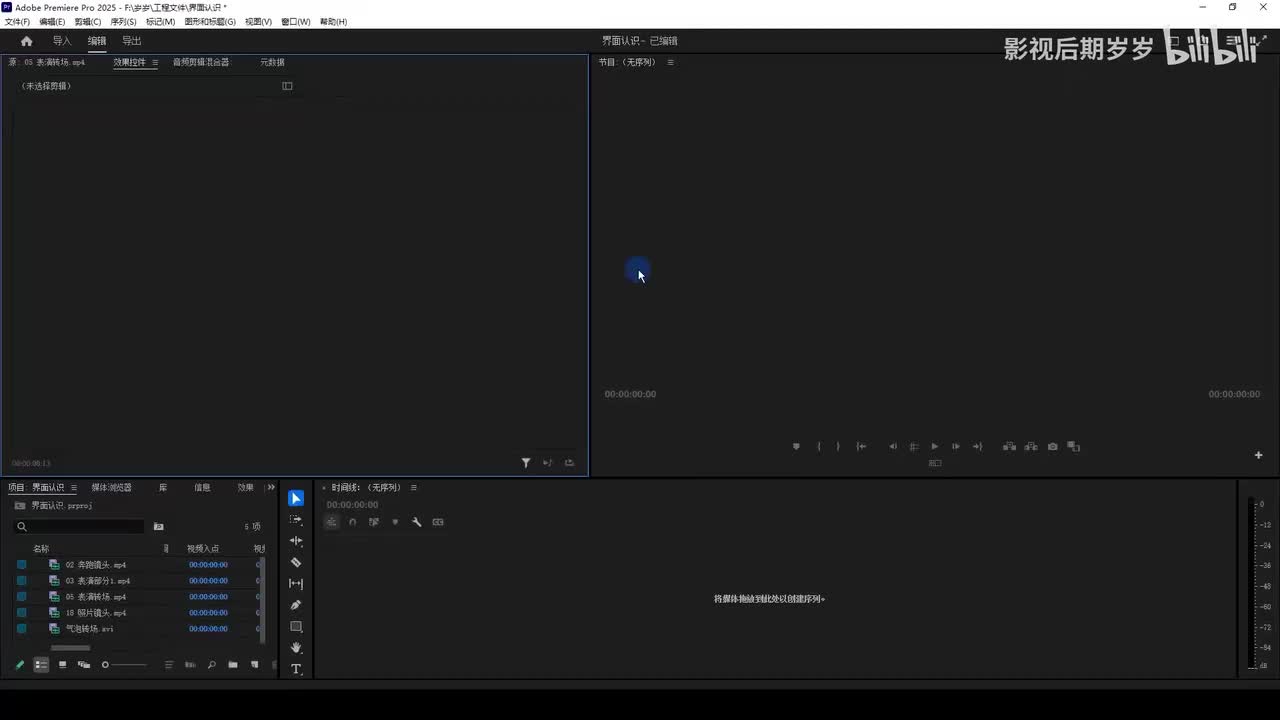Screen dimensions: 1280x720
Task: Click the Export Frame camera icon
Action: point(1052,447)
